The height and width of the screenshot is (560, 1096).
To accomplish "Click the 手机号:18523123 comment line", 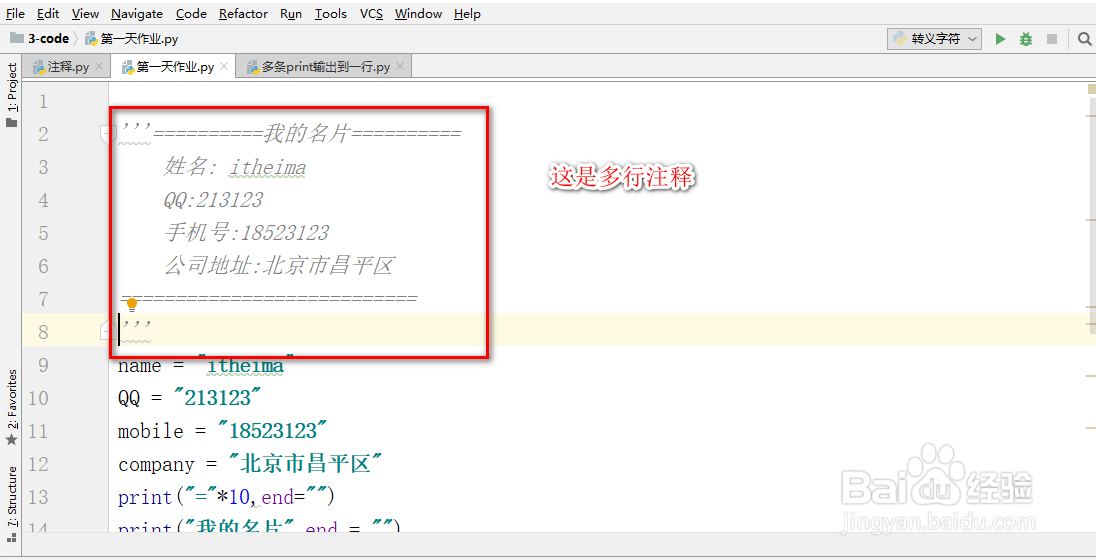I will 246,233.
